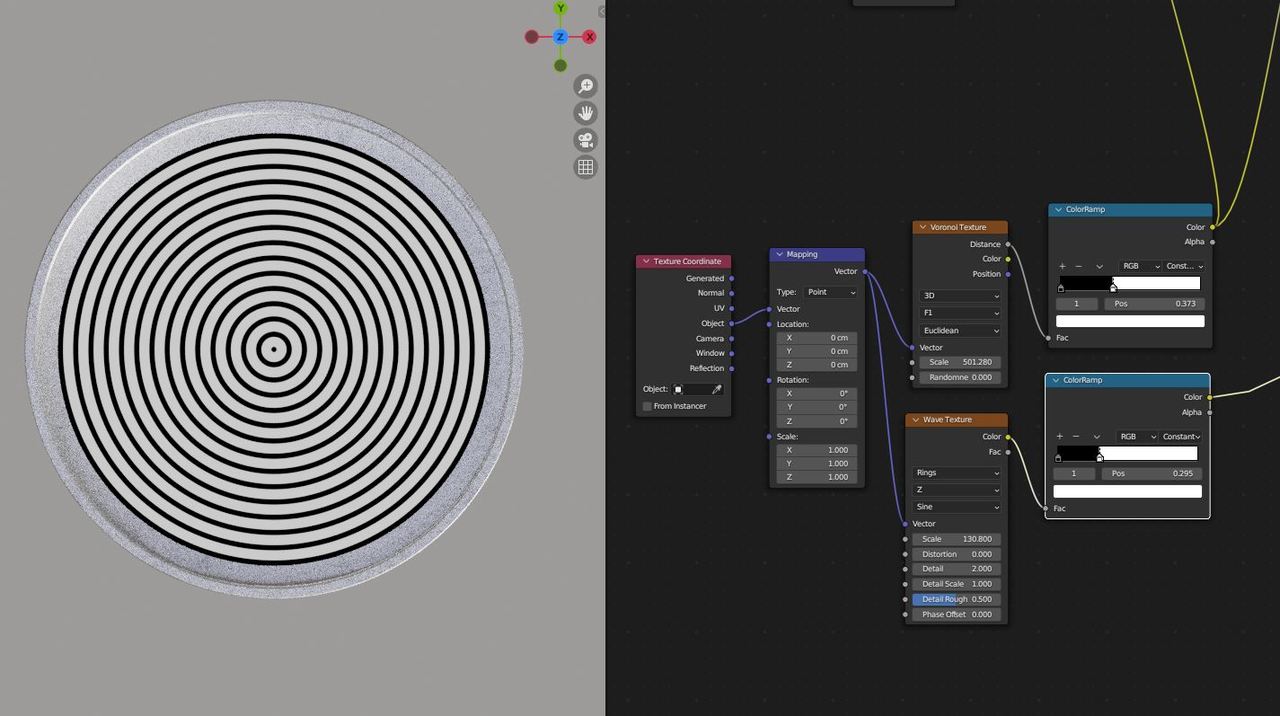Click the zoom viewport magnifier icon

tap(585, 86)
